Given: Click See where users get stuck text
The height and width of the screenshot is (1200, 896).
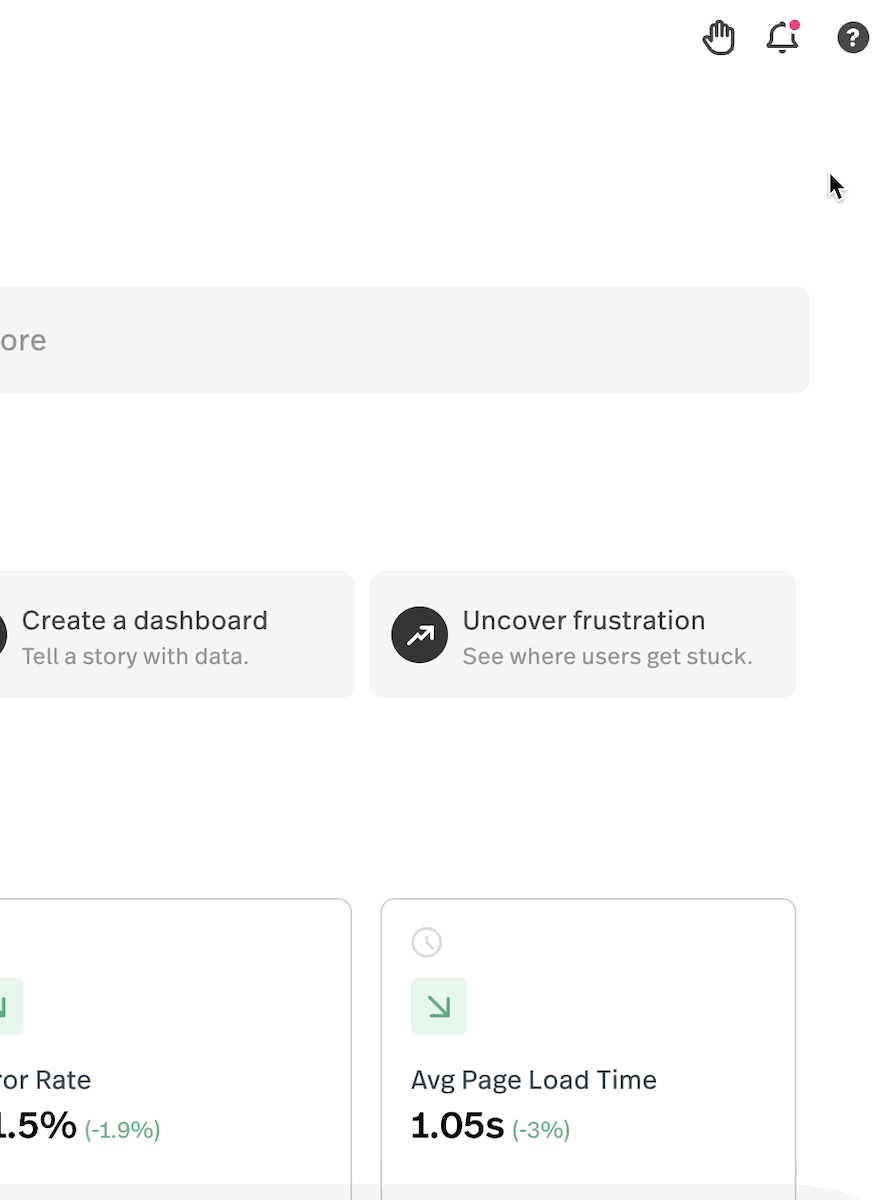Looking at the screenshot, I should [x=607, y=657].
